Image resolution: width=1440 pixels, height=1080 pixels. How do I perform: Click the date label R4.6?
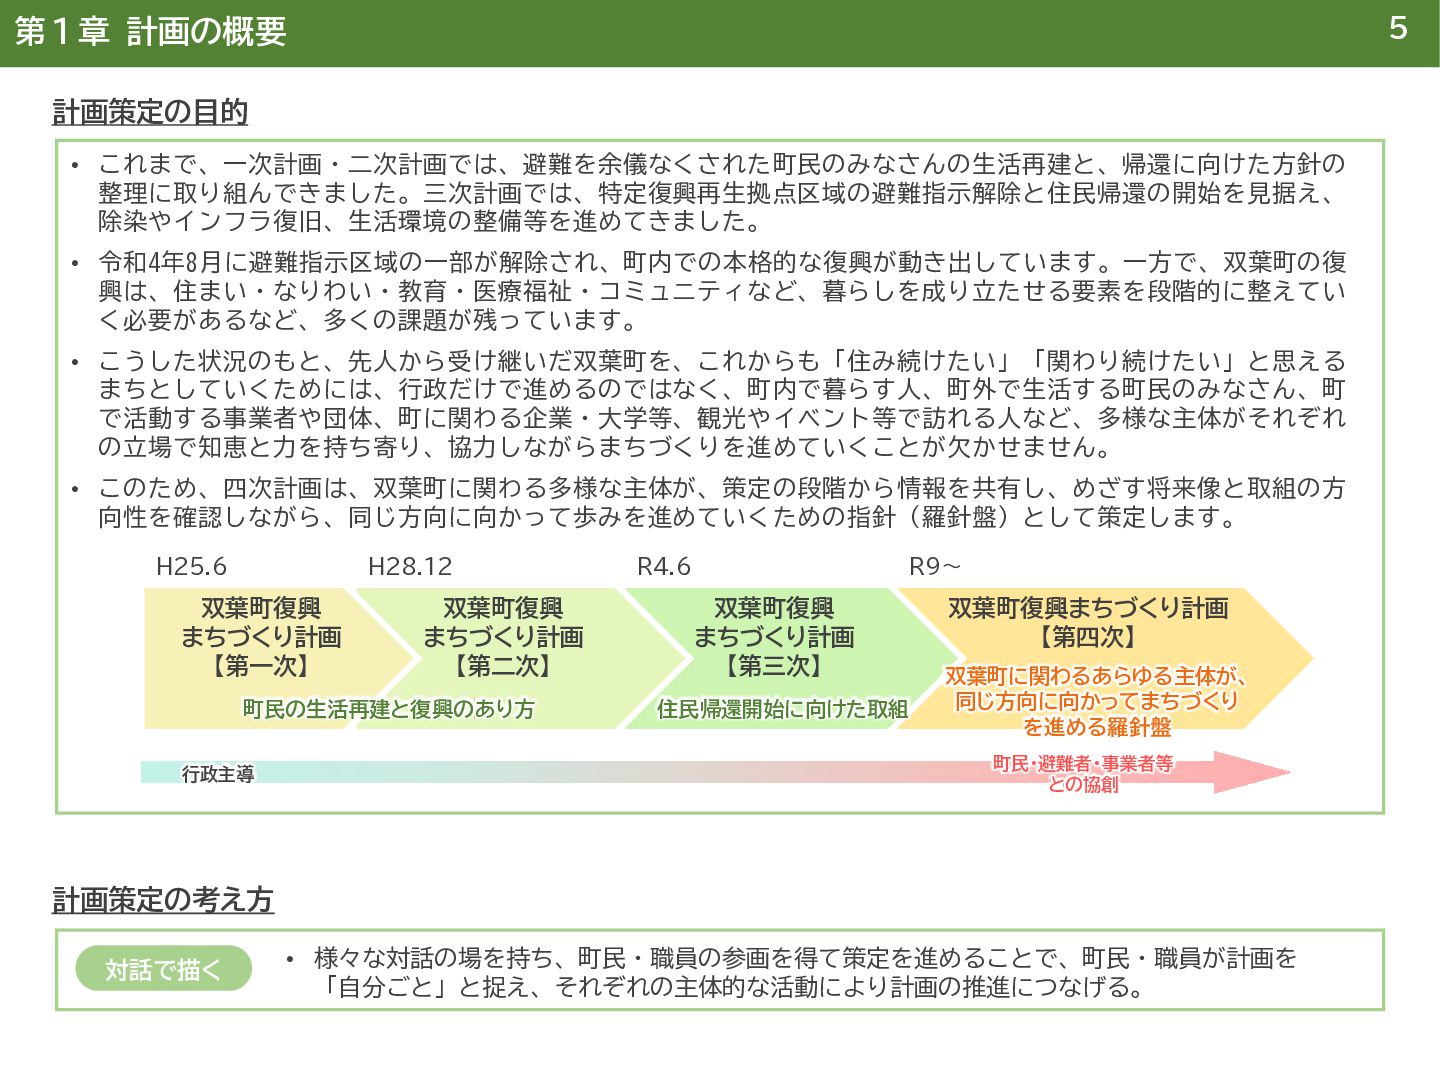pos(664,567)
